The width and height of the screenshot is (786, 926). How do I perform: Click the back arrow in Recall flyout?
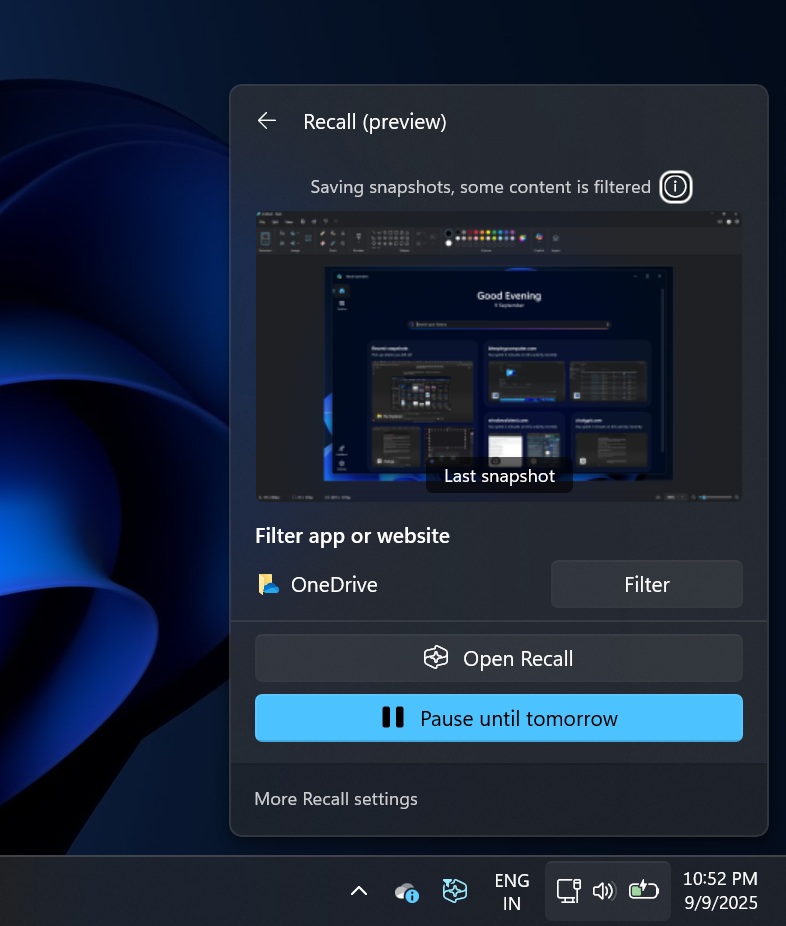[x=266, y=121]
